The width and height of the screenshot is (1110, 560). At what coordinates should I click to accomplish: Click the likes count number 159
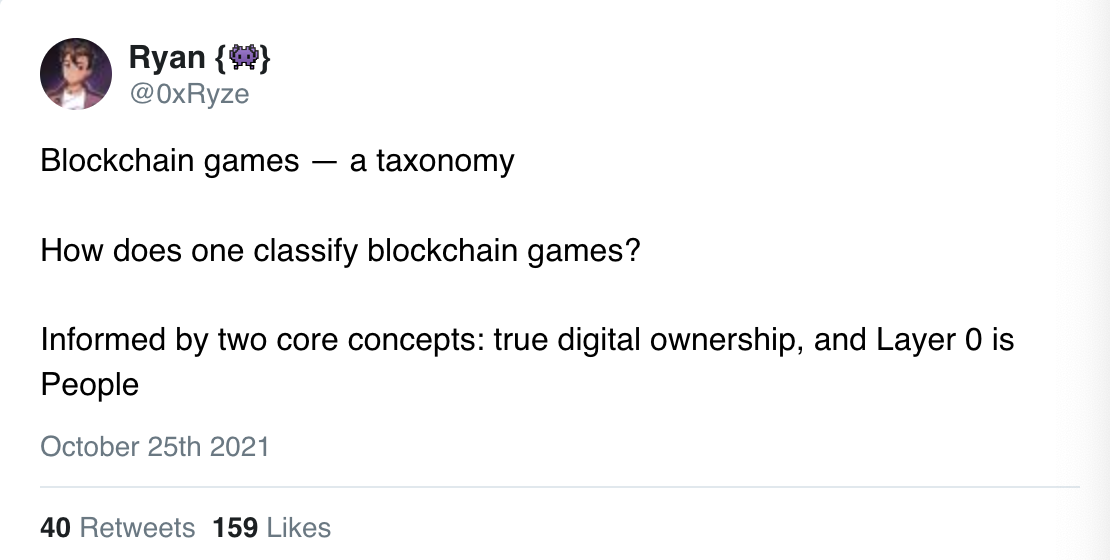pos(236,527)
